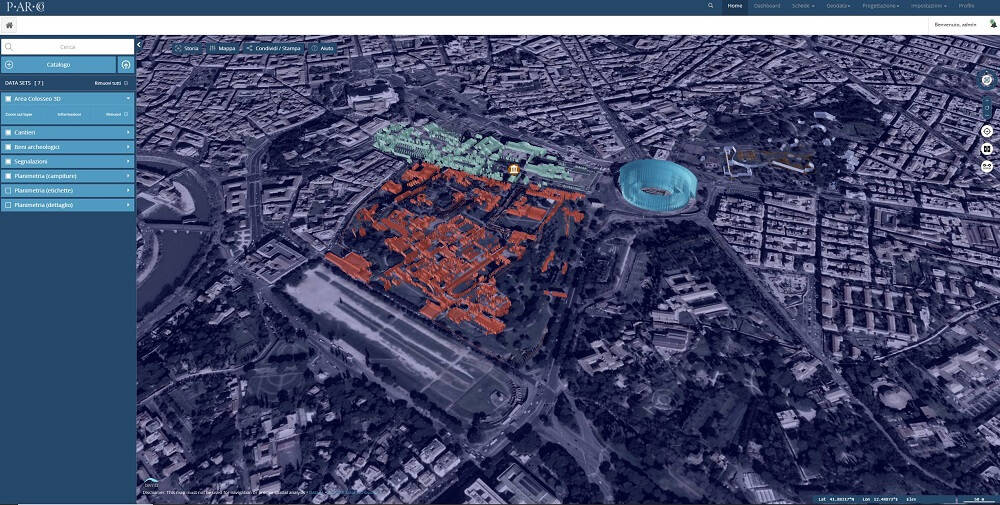Open the Profilo menu item

point(966,6)
